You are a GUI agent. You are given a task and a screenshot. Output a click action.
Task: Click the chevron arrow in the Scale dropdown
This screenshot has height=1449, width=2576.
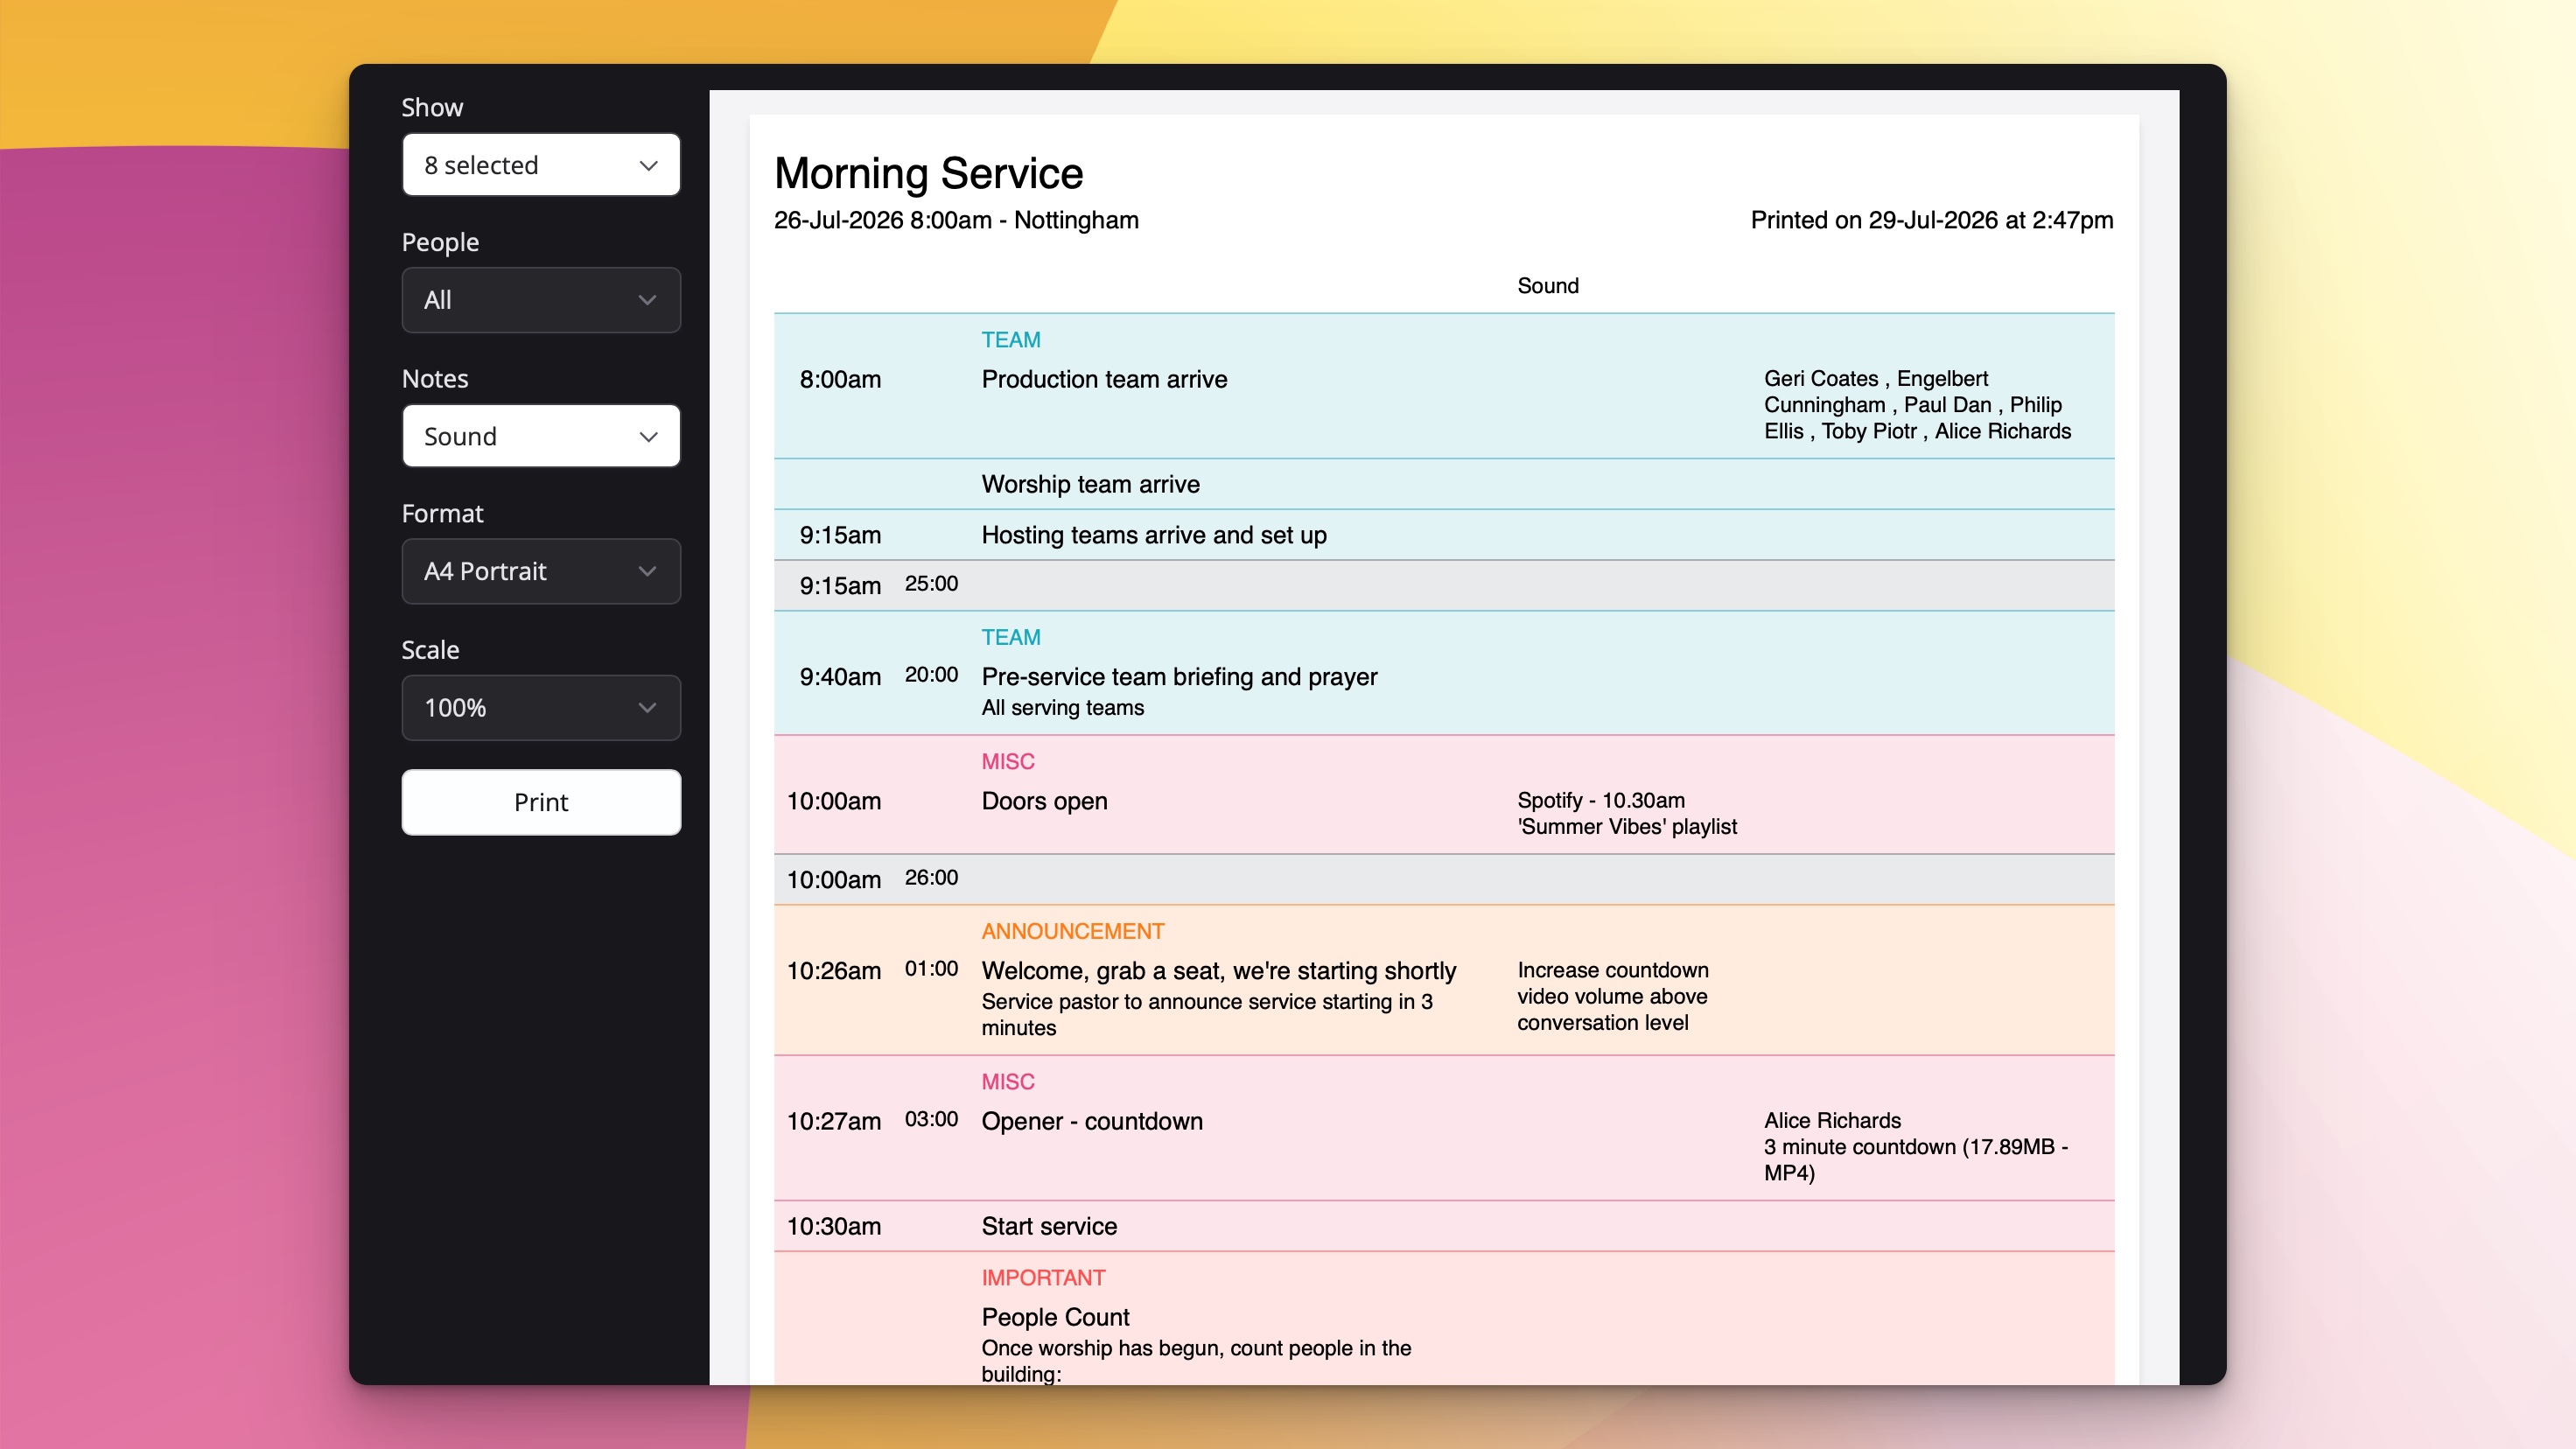pyautogui.click(x=648, y=708)
